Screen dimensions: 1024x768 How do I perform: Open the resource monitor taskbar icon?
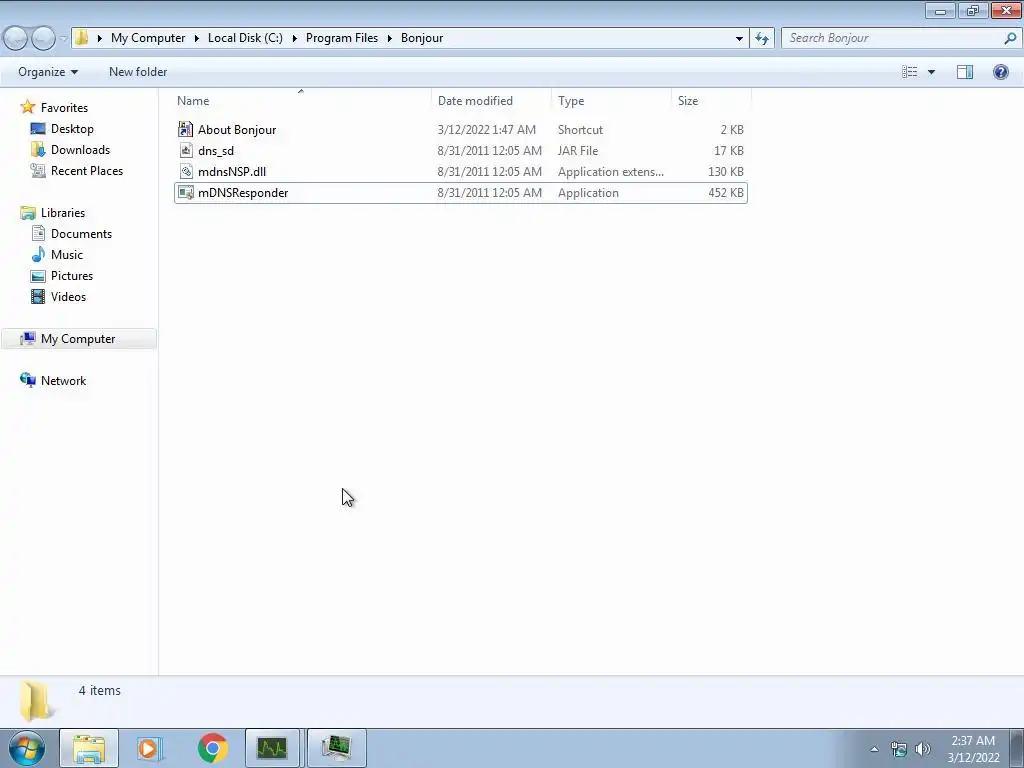pos(272,748)
